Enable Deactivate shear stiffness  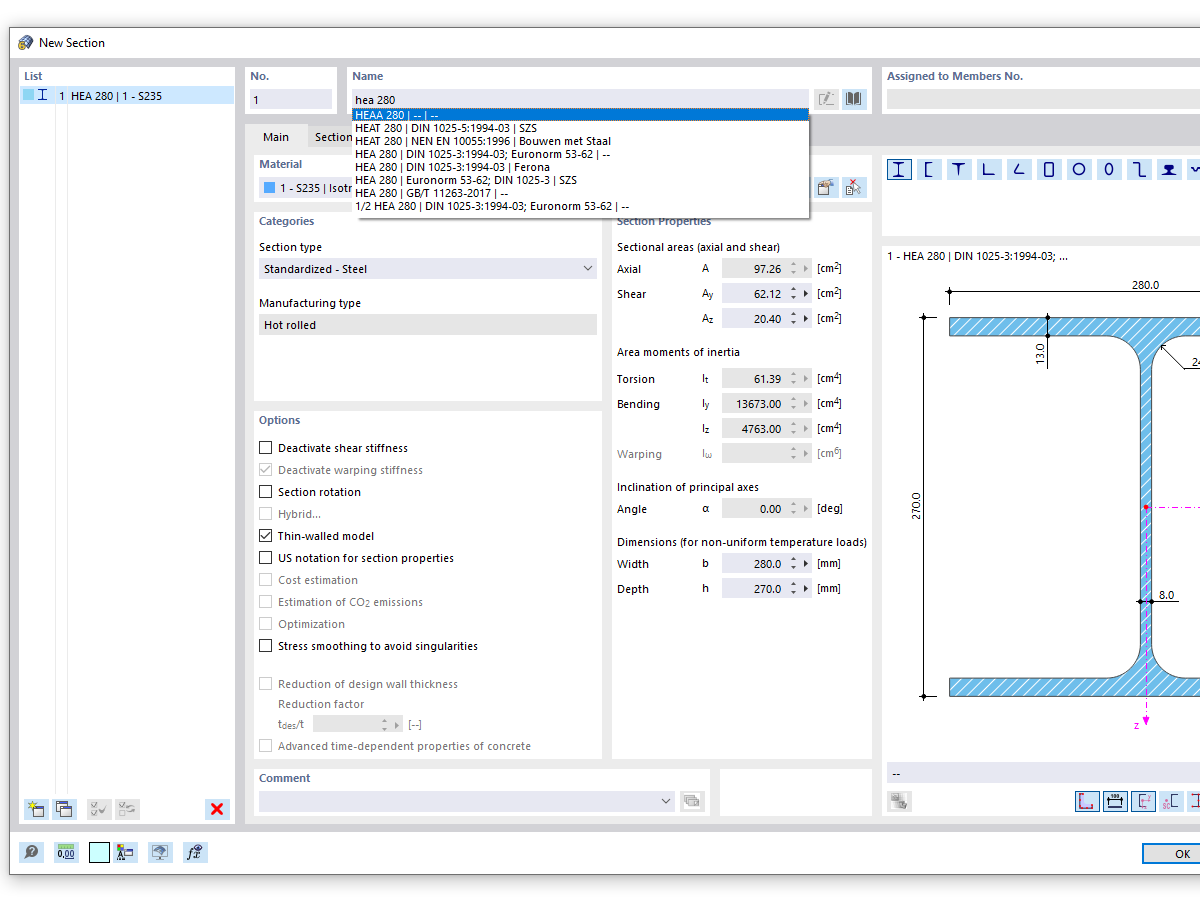tap(266, 448)
